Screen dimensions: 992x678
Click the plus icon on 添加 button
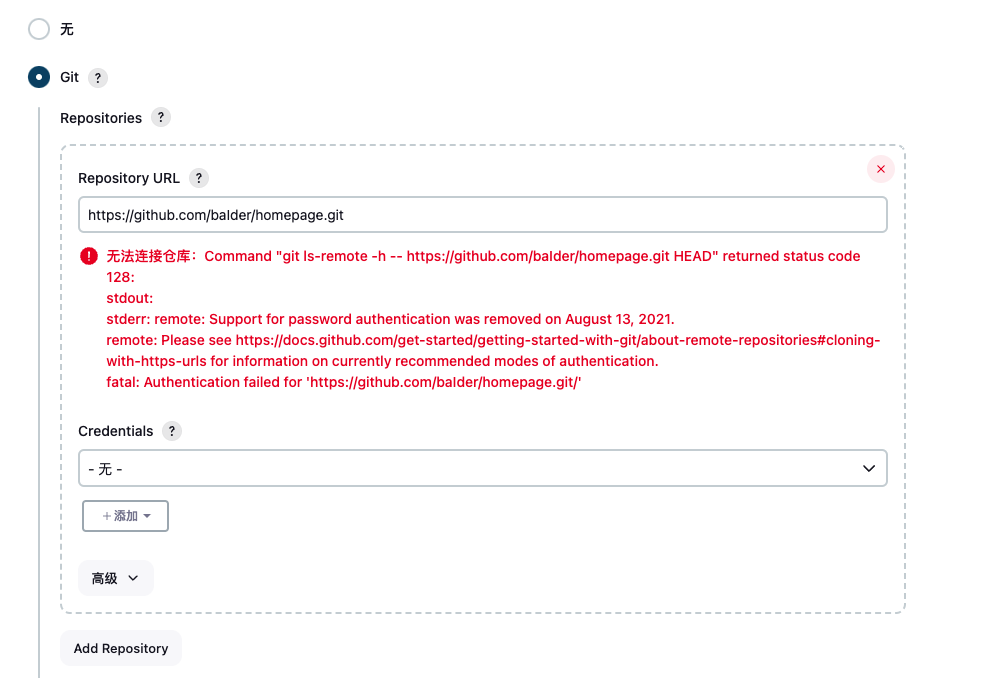coord(107,516)
